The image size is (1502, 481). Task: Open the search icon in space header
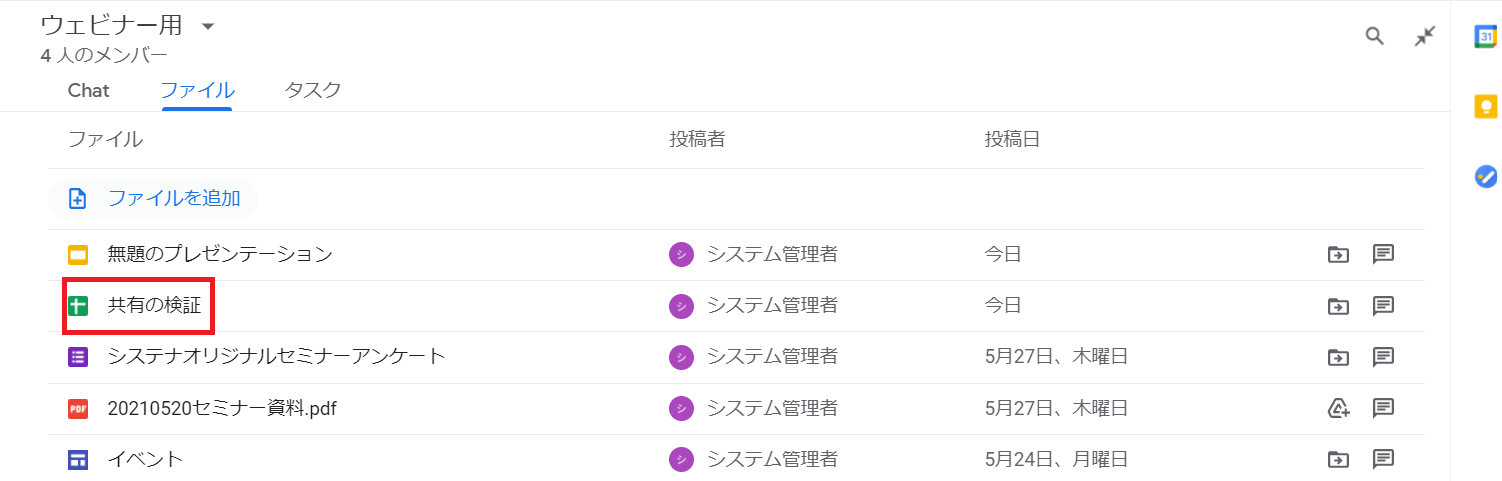click(x=1375, y=37)
